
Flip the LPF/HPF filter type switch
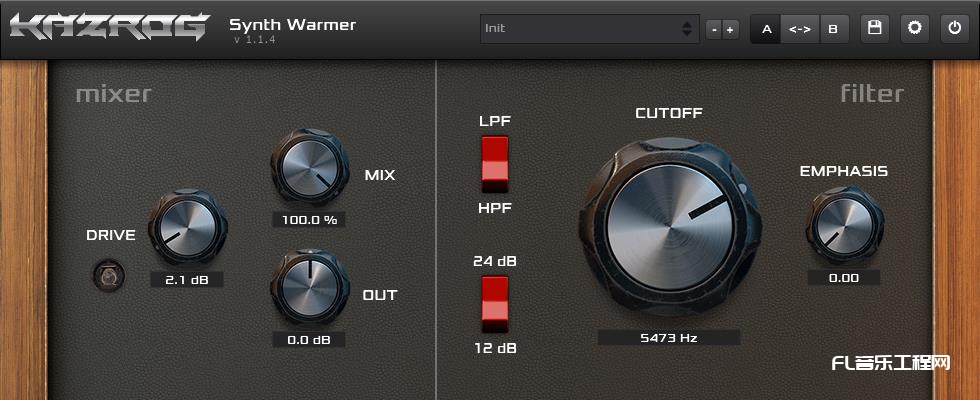pos(495,164)
